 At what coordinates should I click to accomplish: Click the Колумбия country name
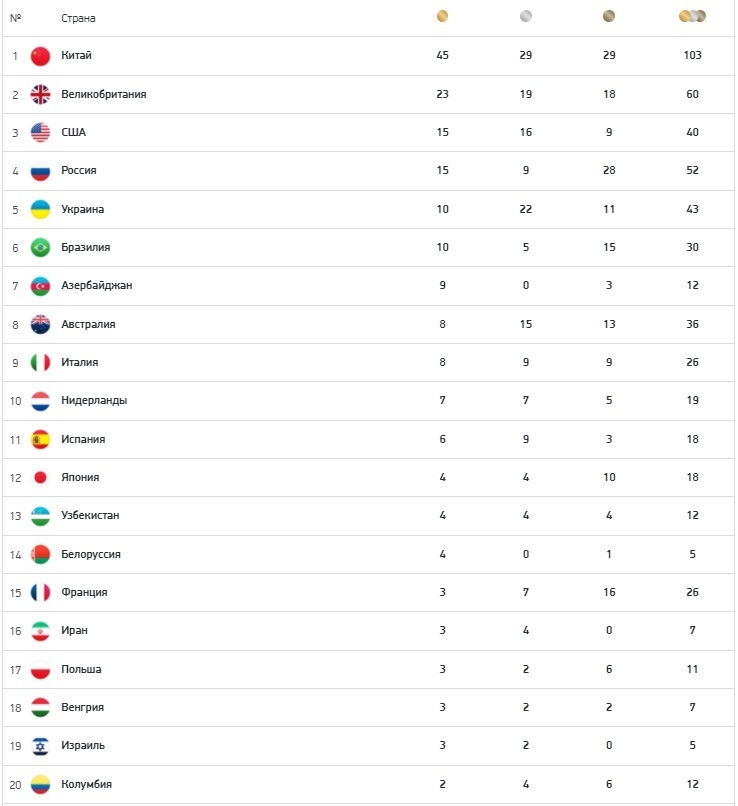pos(86,784)
